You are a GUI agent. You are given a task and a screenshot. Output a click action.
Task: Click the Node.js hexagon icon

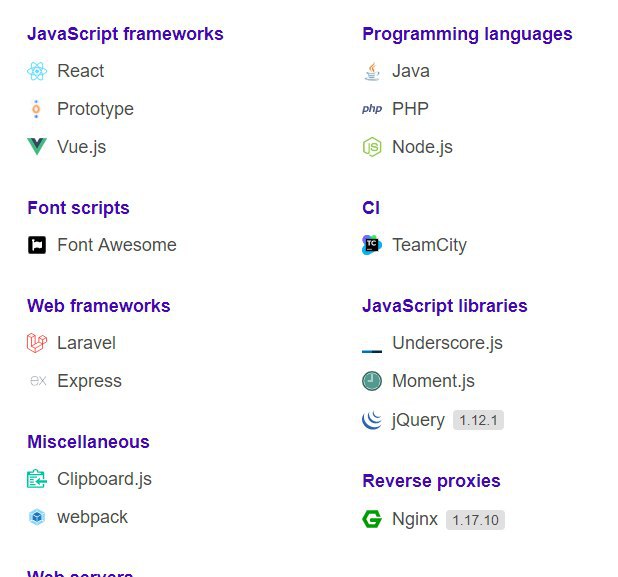point(372,147)
